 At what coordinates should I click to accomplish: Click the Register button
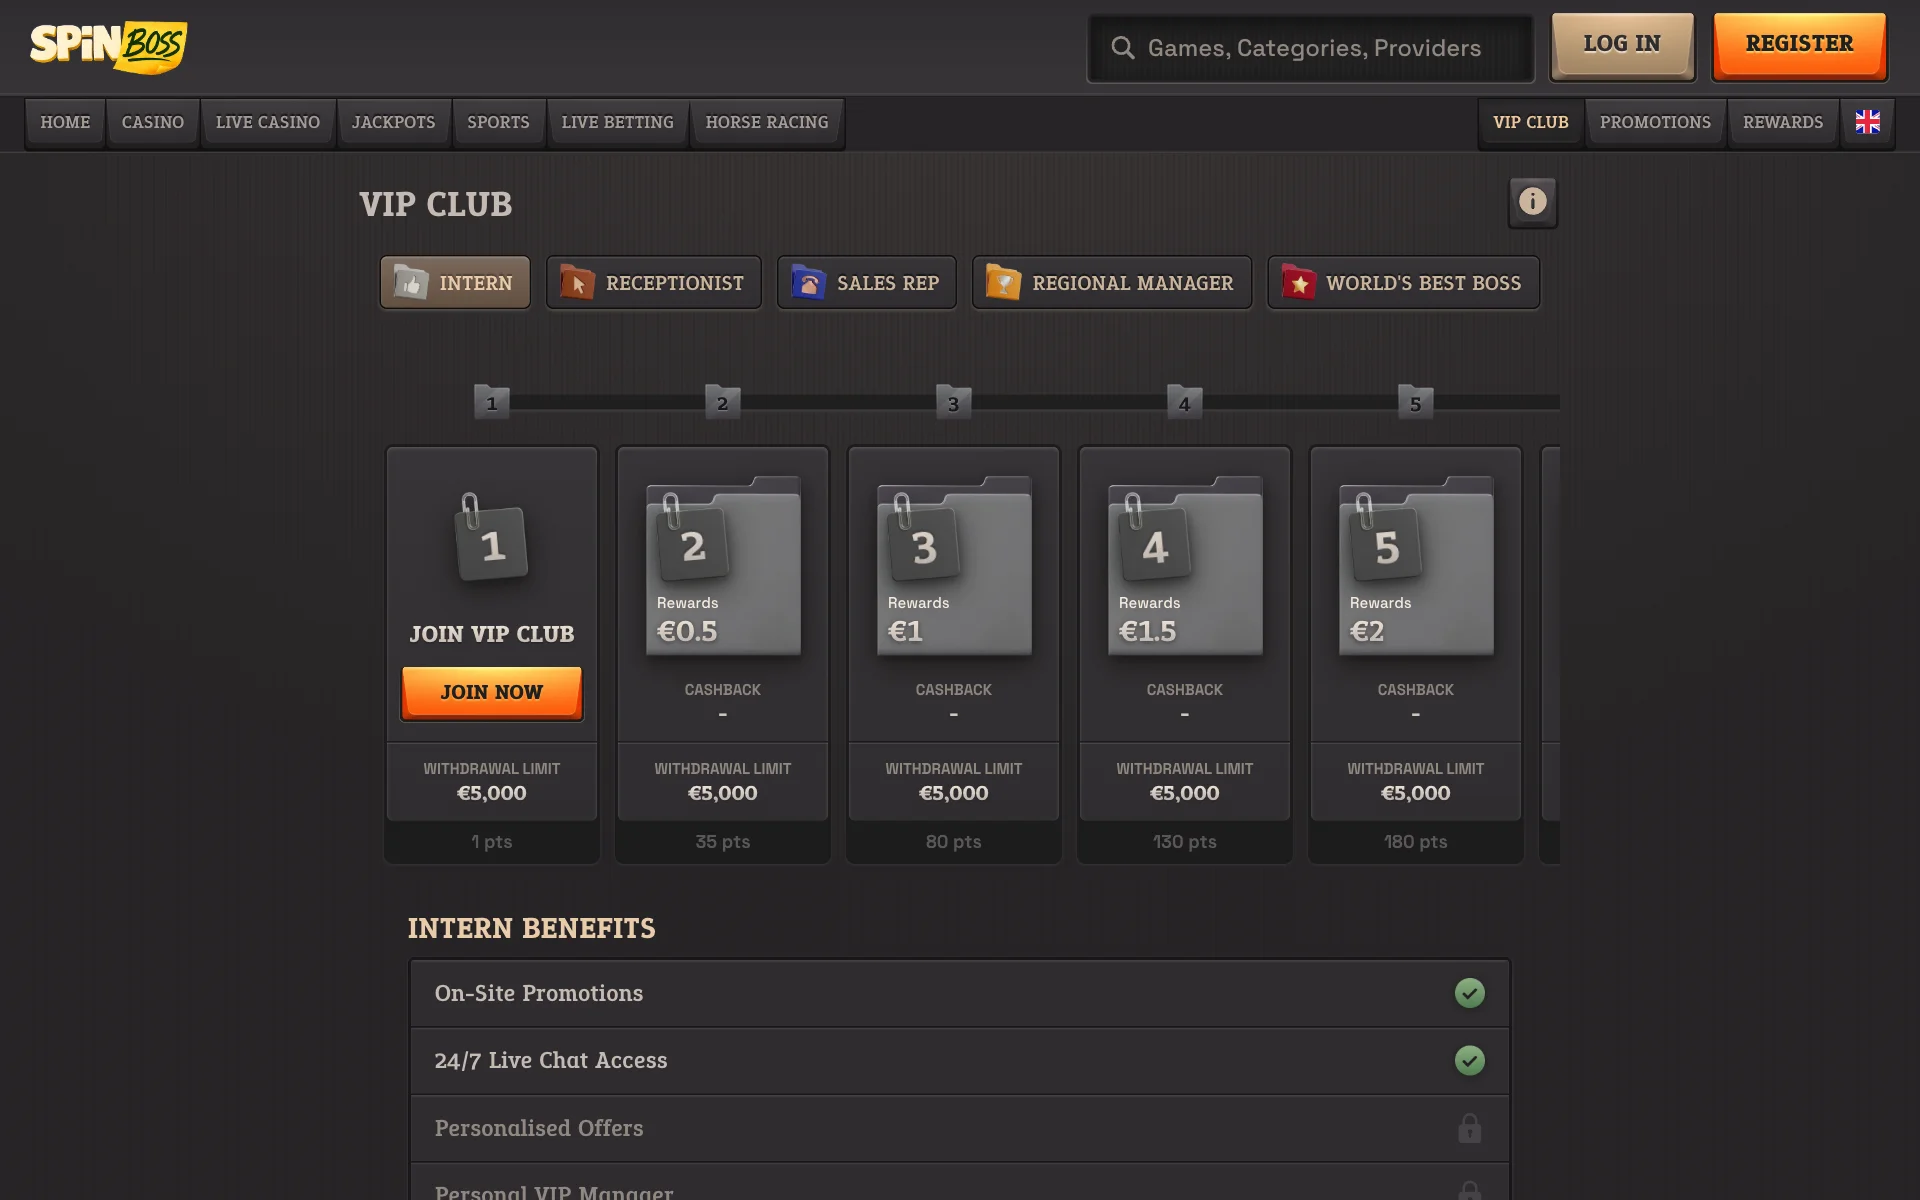coord(1799,46)
